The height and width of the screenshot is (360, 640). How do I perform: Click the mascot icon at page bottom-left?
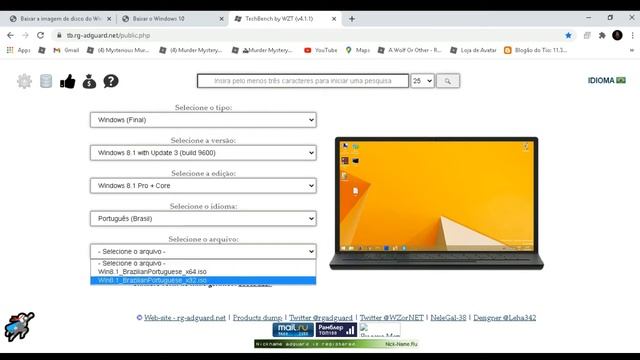(19, 327)
